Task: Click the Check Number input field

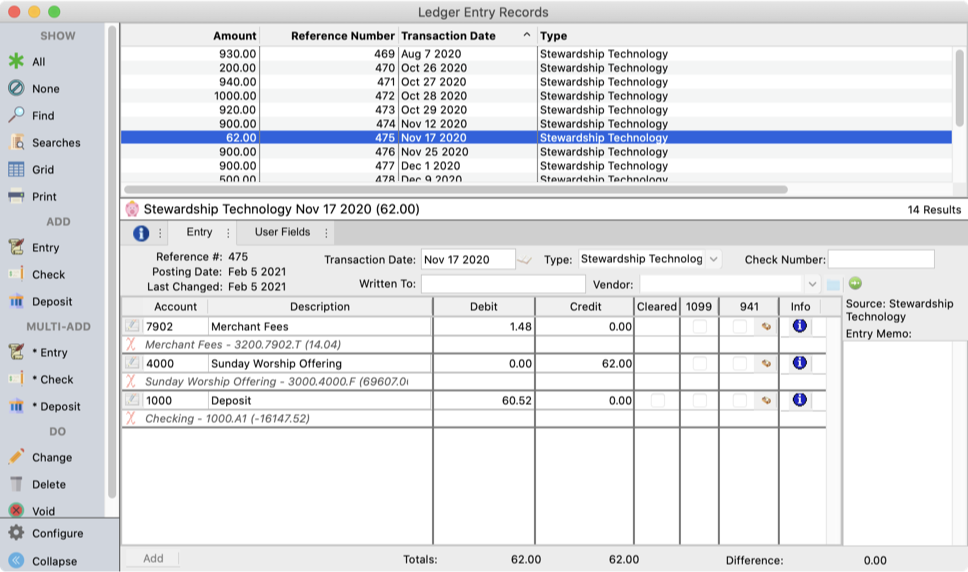Action: pyautogui.click(x=881, y=259)
